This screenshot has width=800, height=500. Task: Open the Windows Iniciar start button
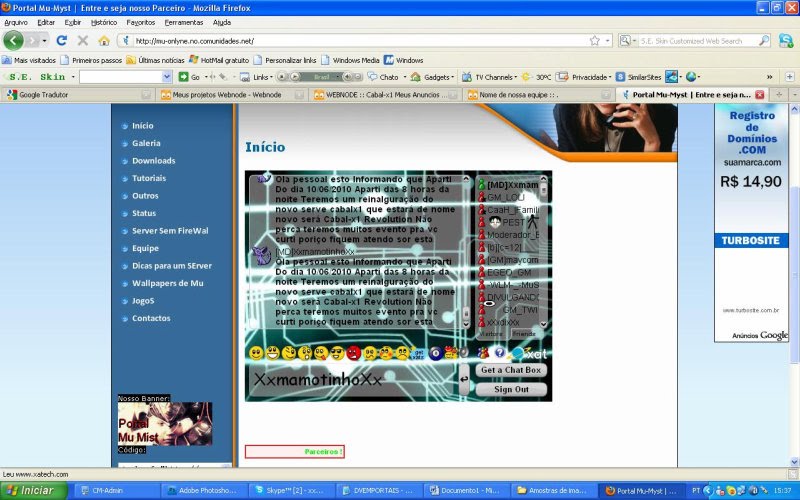(x=30, y=491)
